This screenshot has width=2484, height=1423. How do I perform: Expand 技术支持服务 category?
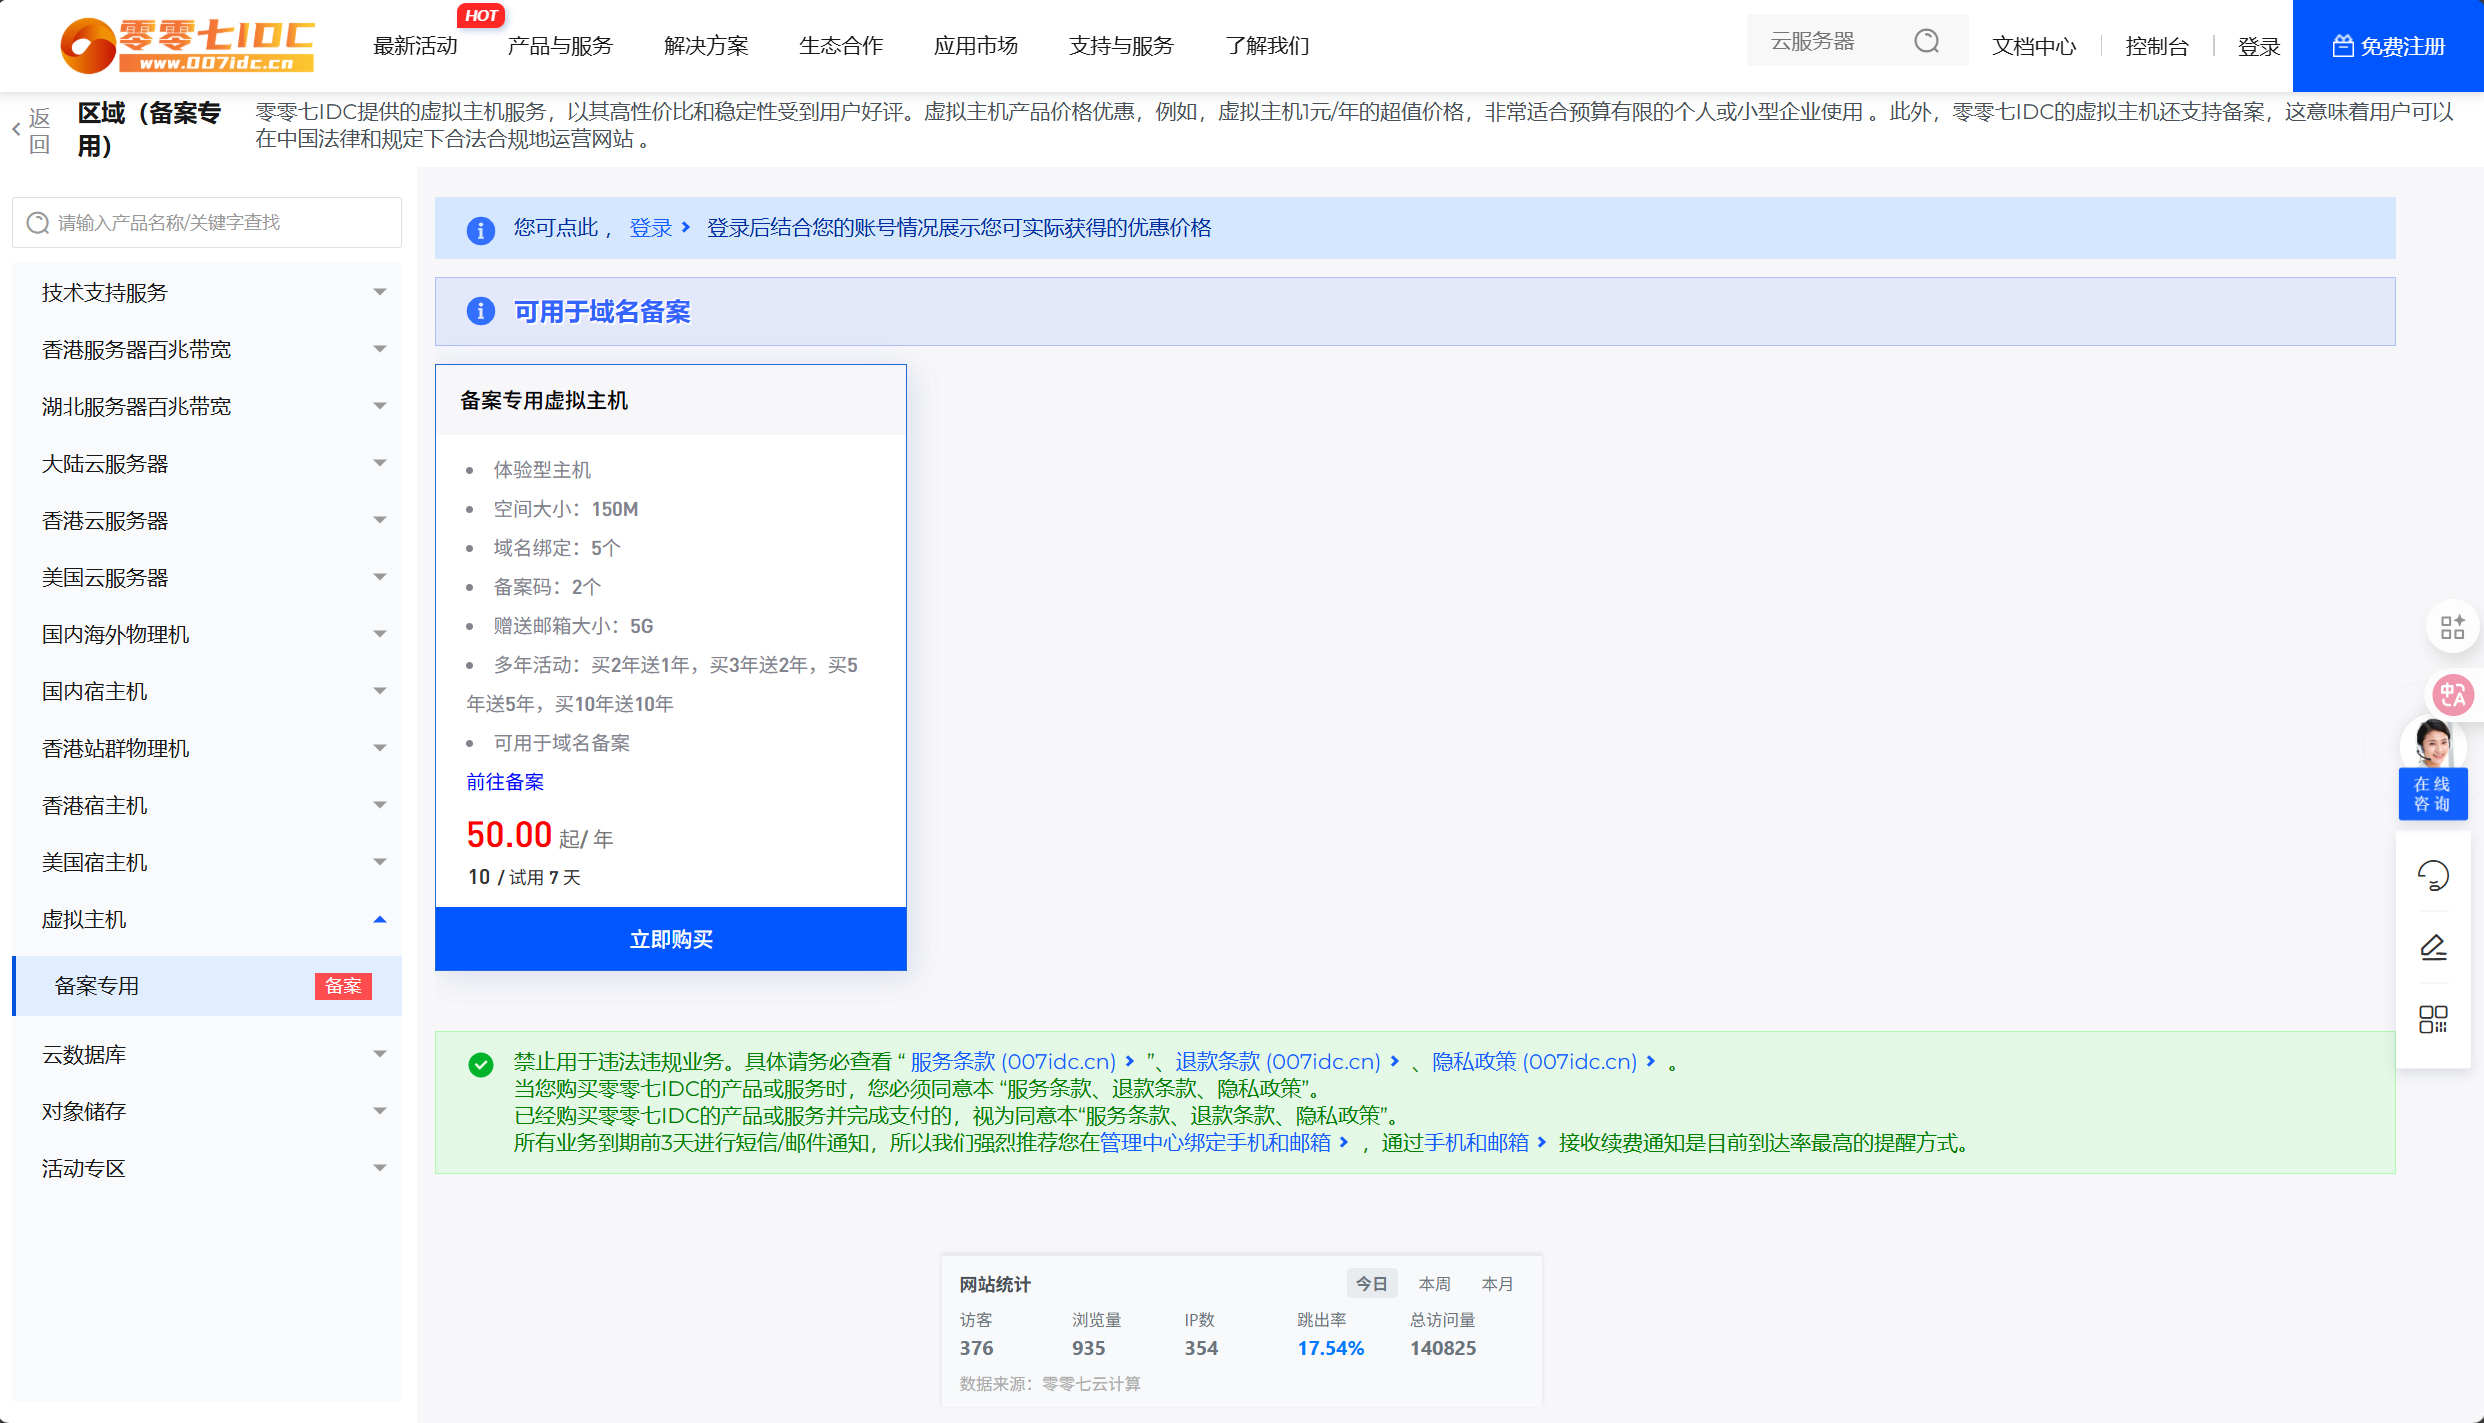point(207,292)
